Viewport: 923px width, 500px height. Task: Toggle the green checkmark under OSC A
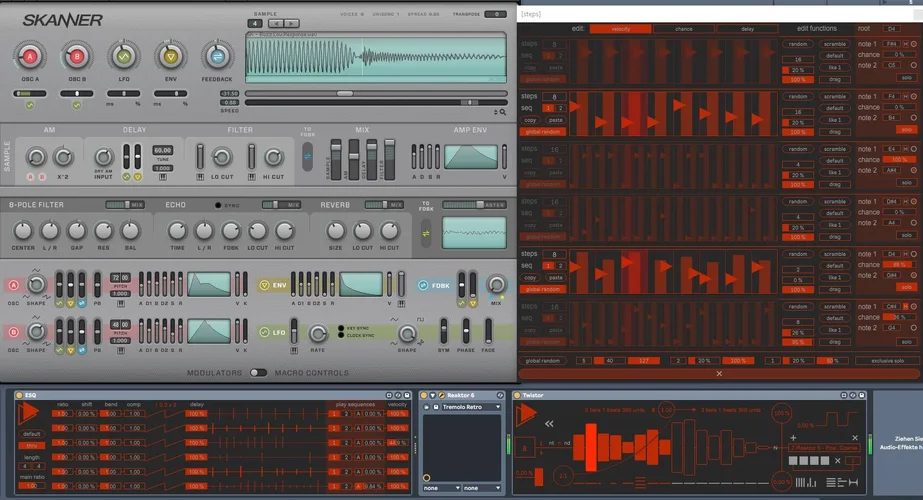tap(29, 104)
